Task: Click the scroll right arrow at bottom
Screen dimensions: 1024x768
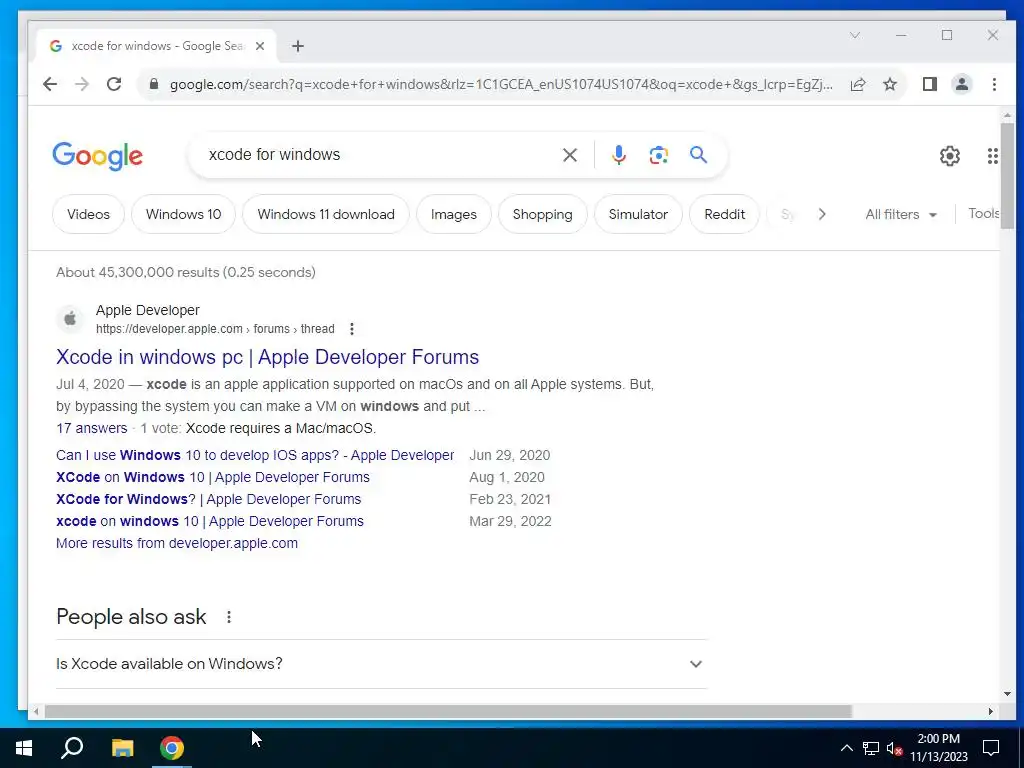Action: (991, 711)
